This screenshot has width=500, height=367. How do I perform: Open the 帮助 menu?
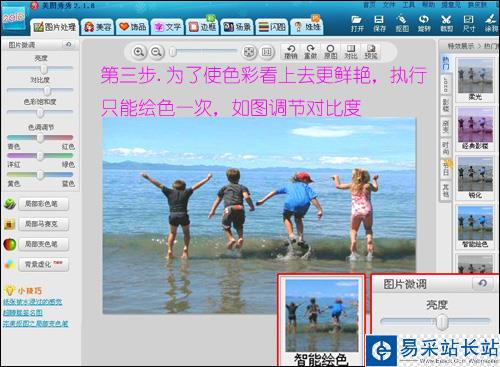(428, 5)
